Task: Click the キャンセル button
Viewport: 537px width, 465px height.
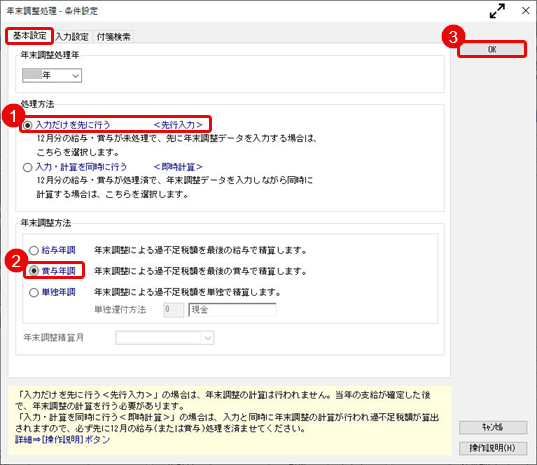Action: pyautogui.click(x=492, y=427)
